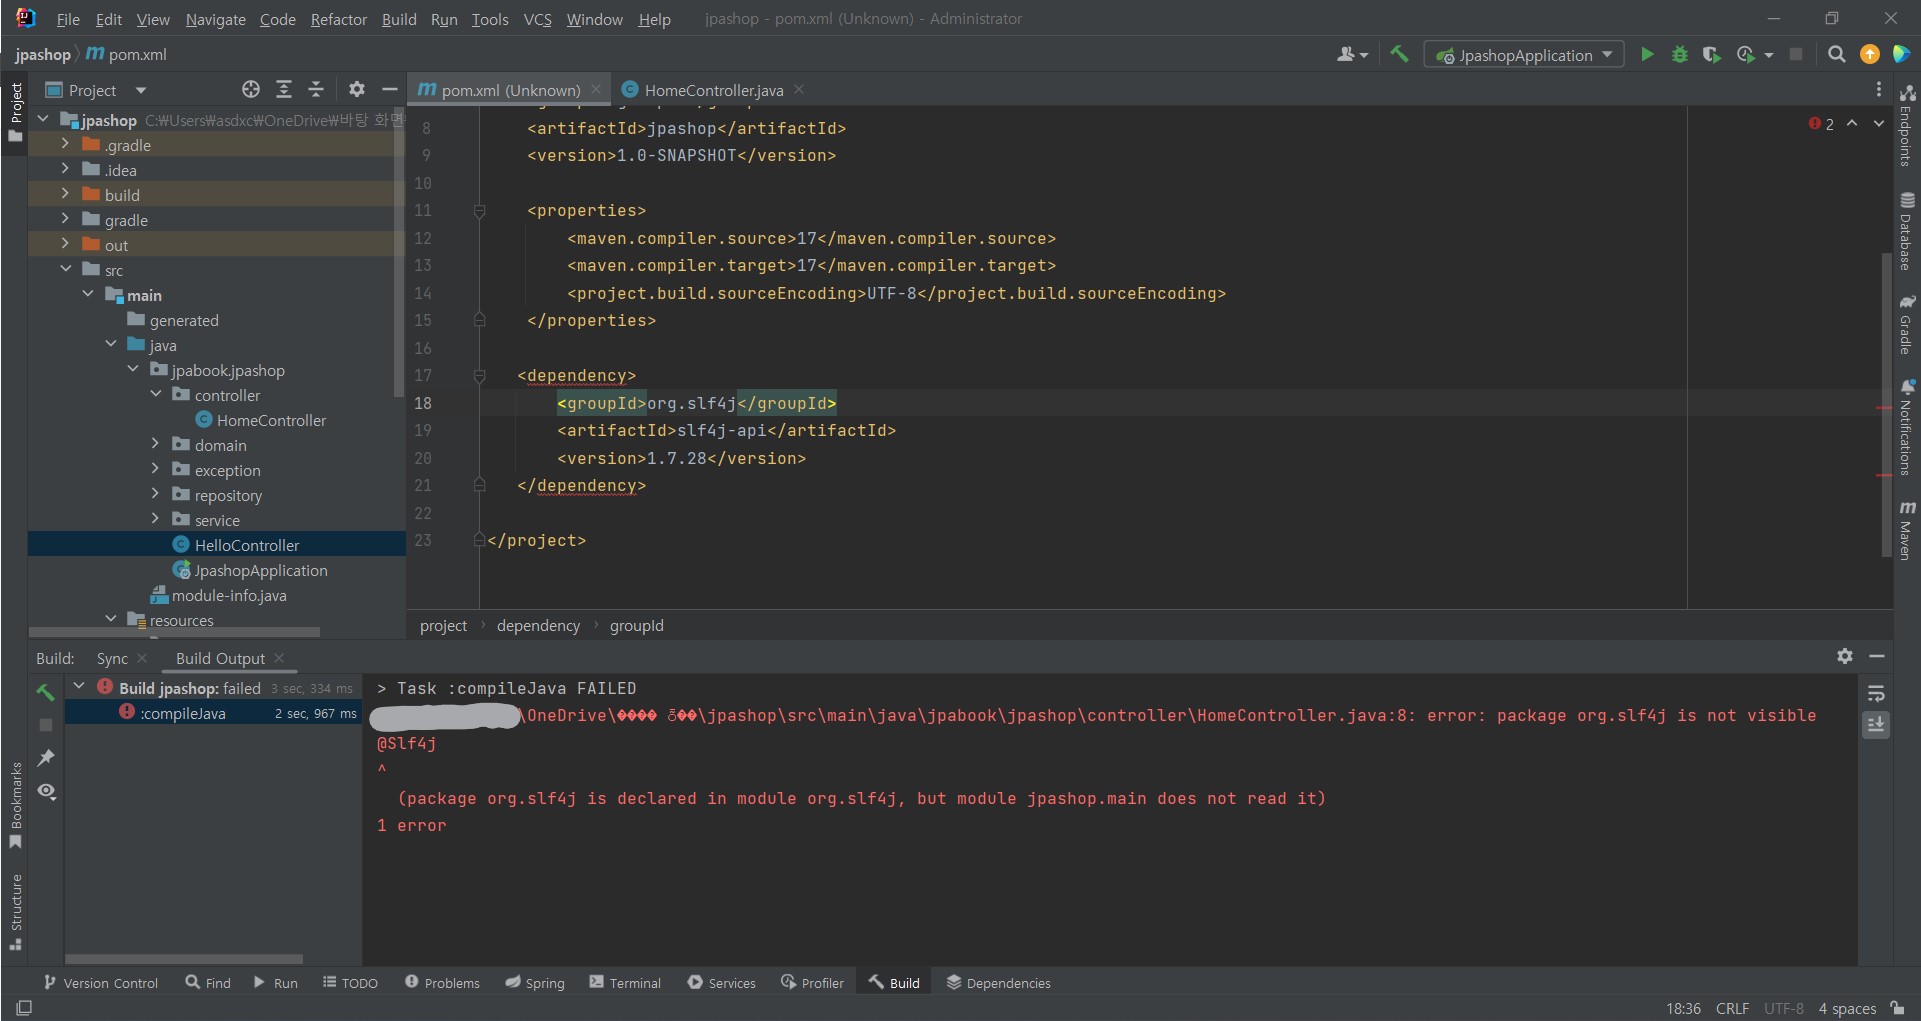The height and width of the screenshot is (1021, 1921).
Task: Toggle the Structure tool window stripe button
Action: (15, 912)
